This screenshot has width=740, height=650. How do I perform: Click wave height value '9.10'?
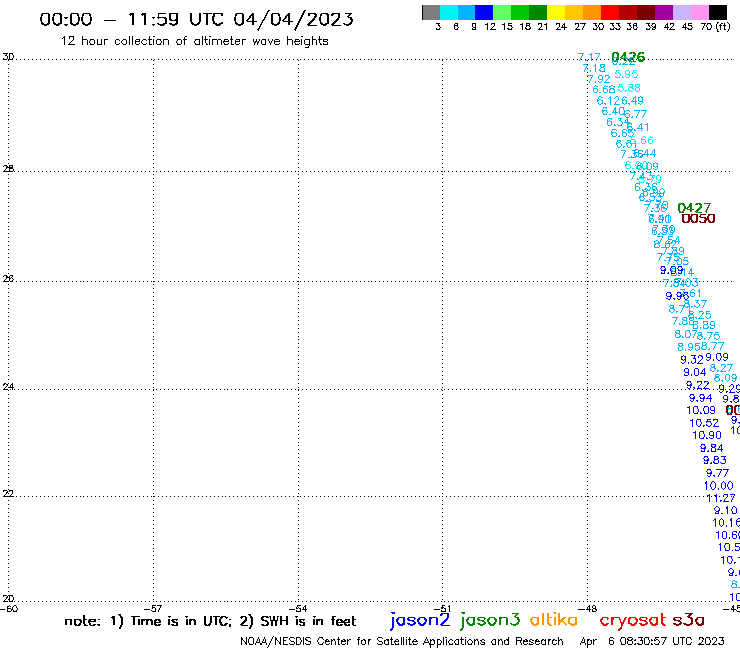(x=725, y=511)
